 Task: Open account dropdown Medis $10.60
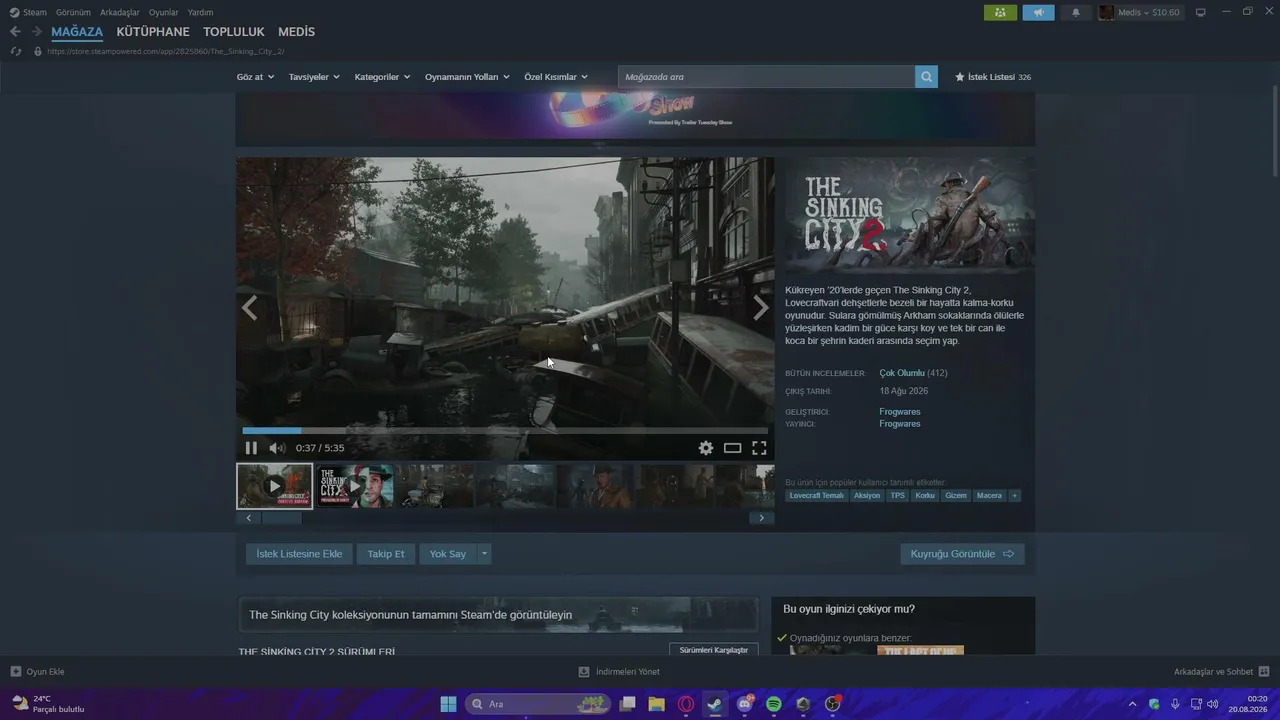1139,13
